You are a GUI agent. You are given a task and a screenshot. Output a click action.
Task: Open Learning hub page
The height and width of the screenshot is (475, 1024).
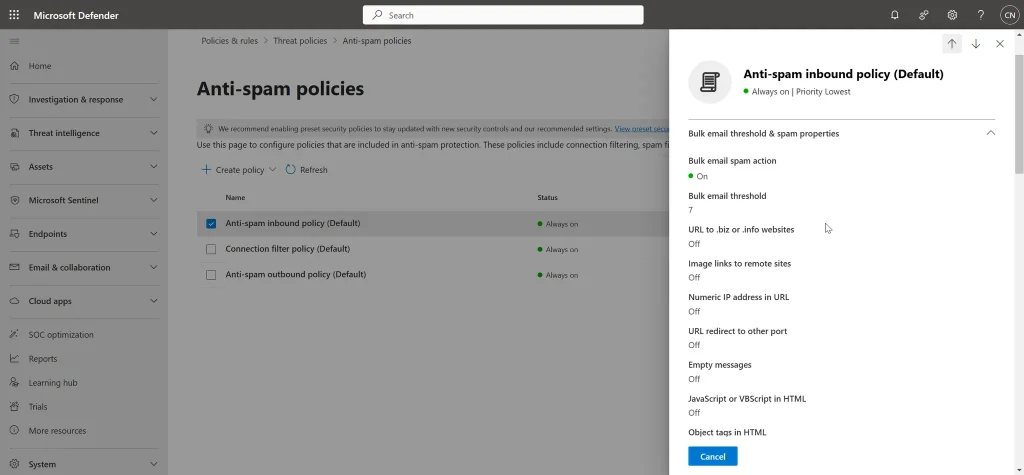click(53, 383)
